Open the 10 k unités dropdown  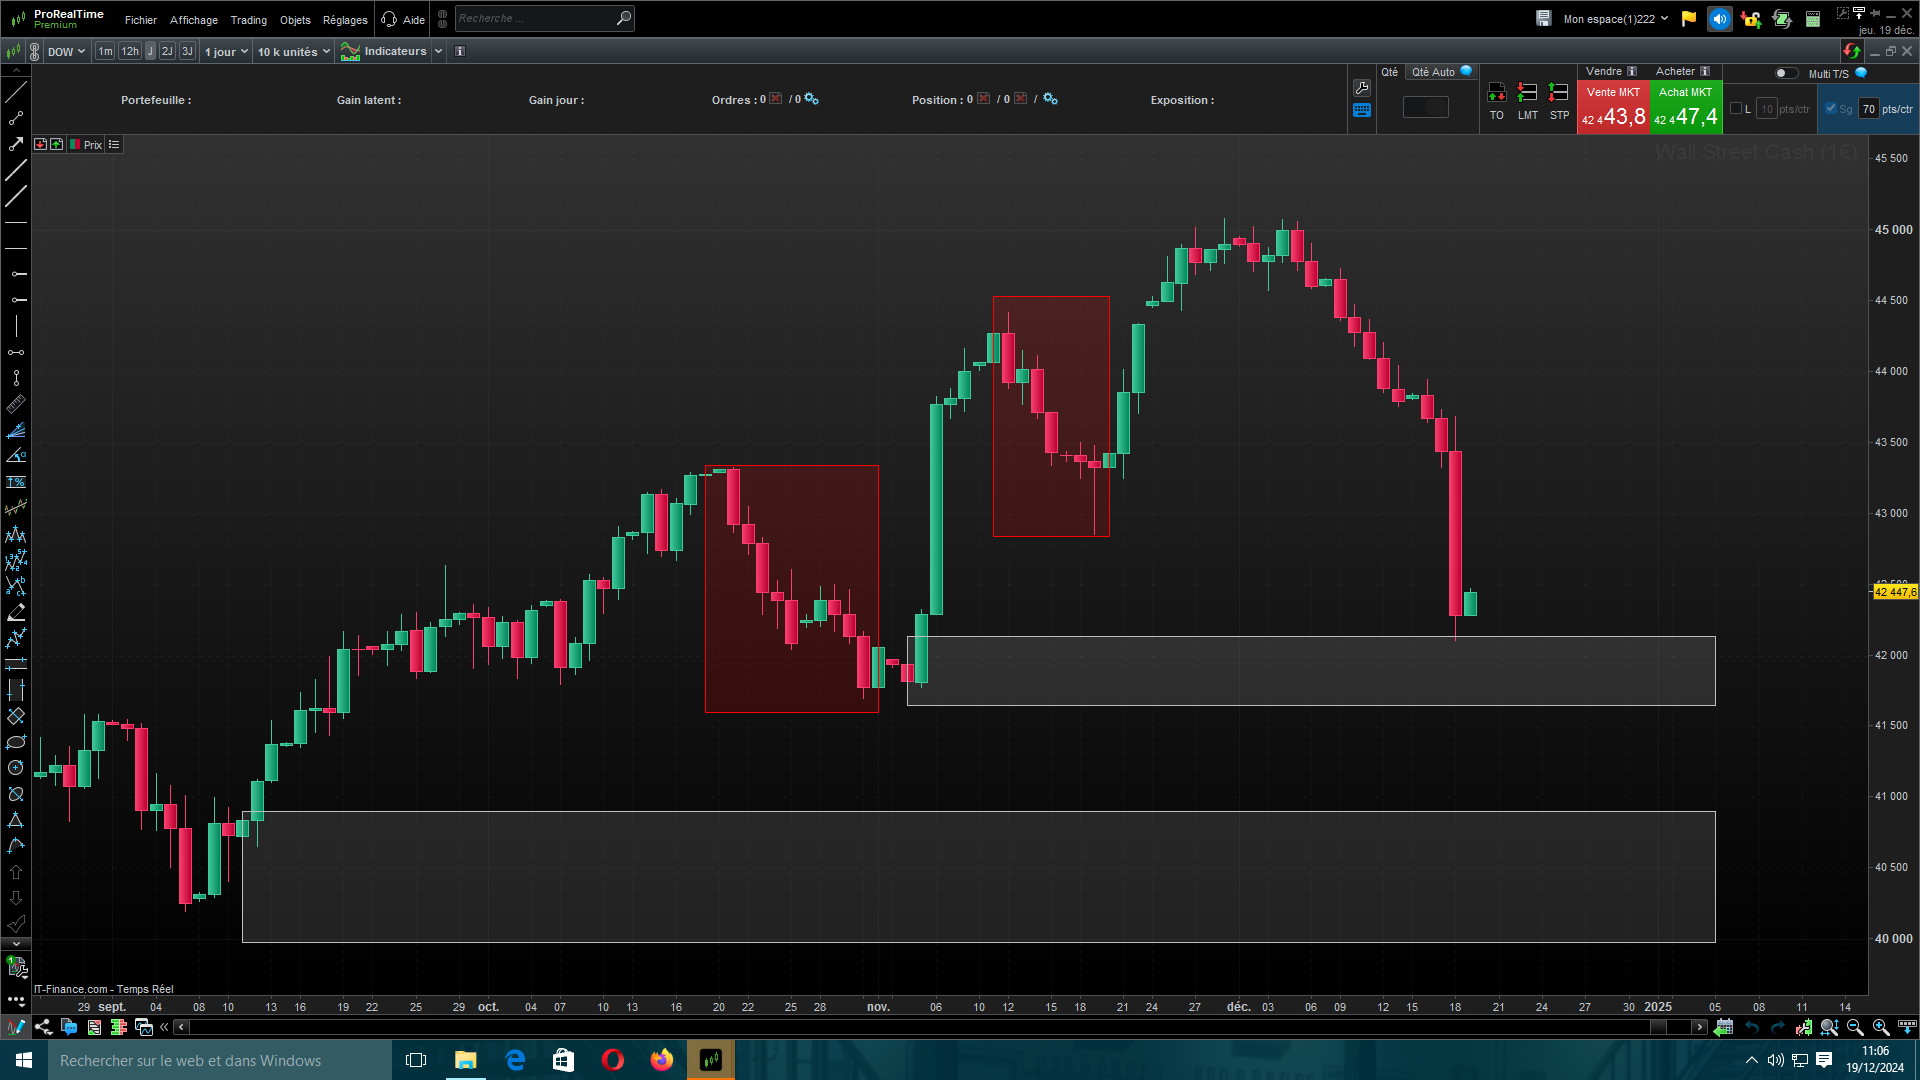(x=293, y=51)
